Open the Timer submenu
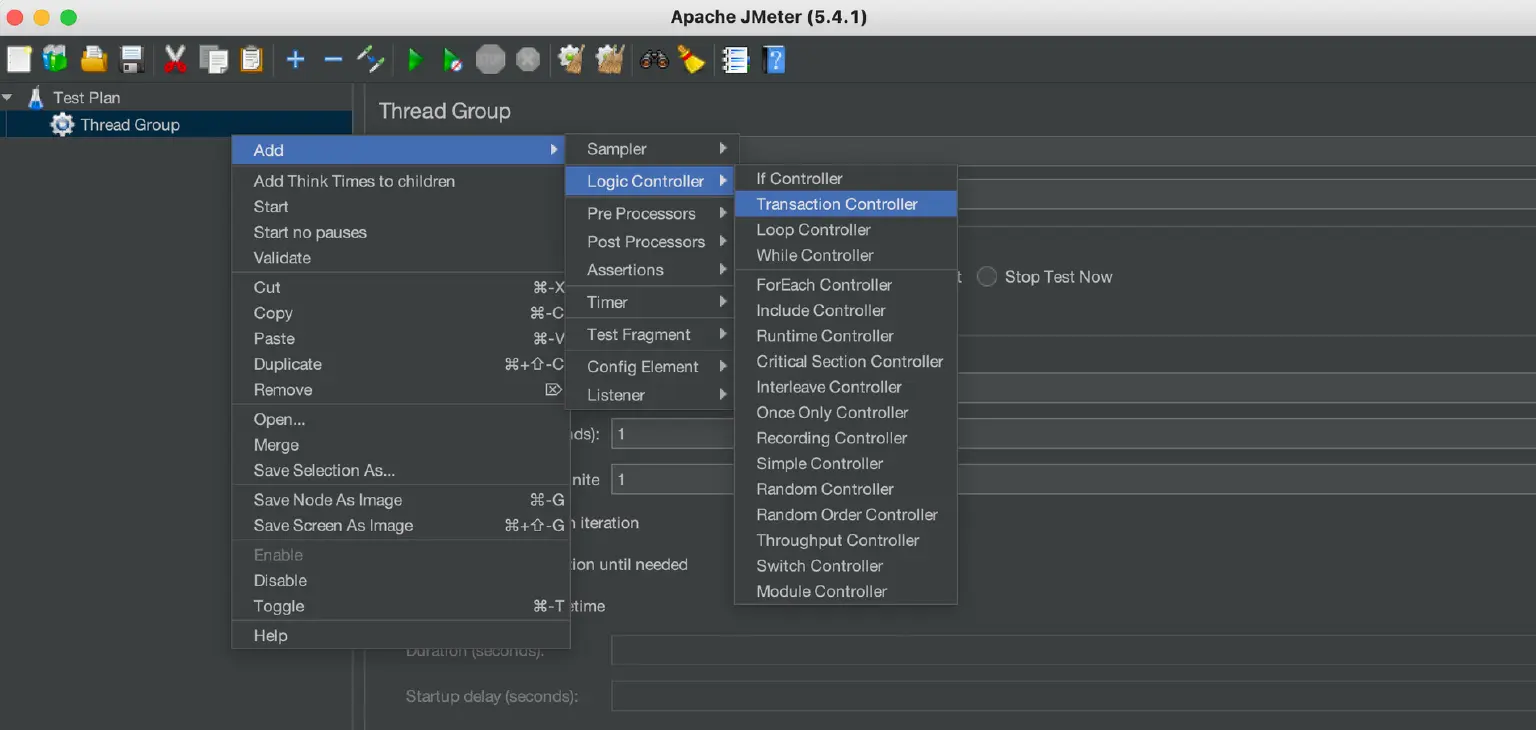The image size is (1536, 730). tap(606, 302)
